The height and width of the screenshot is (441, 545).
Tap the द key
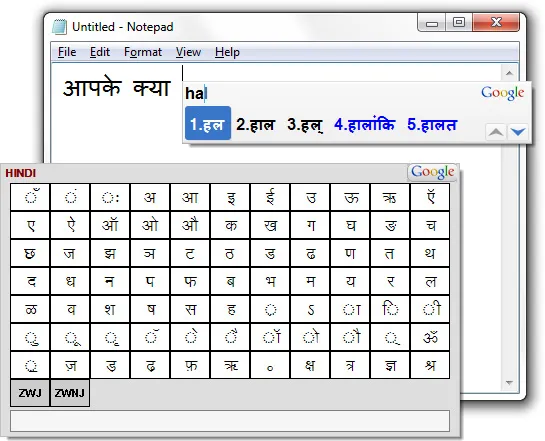(x=30, y=281)
